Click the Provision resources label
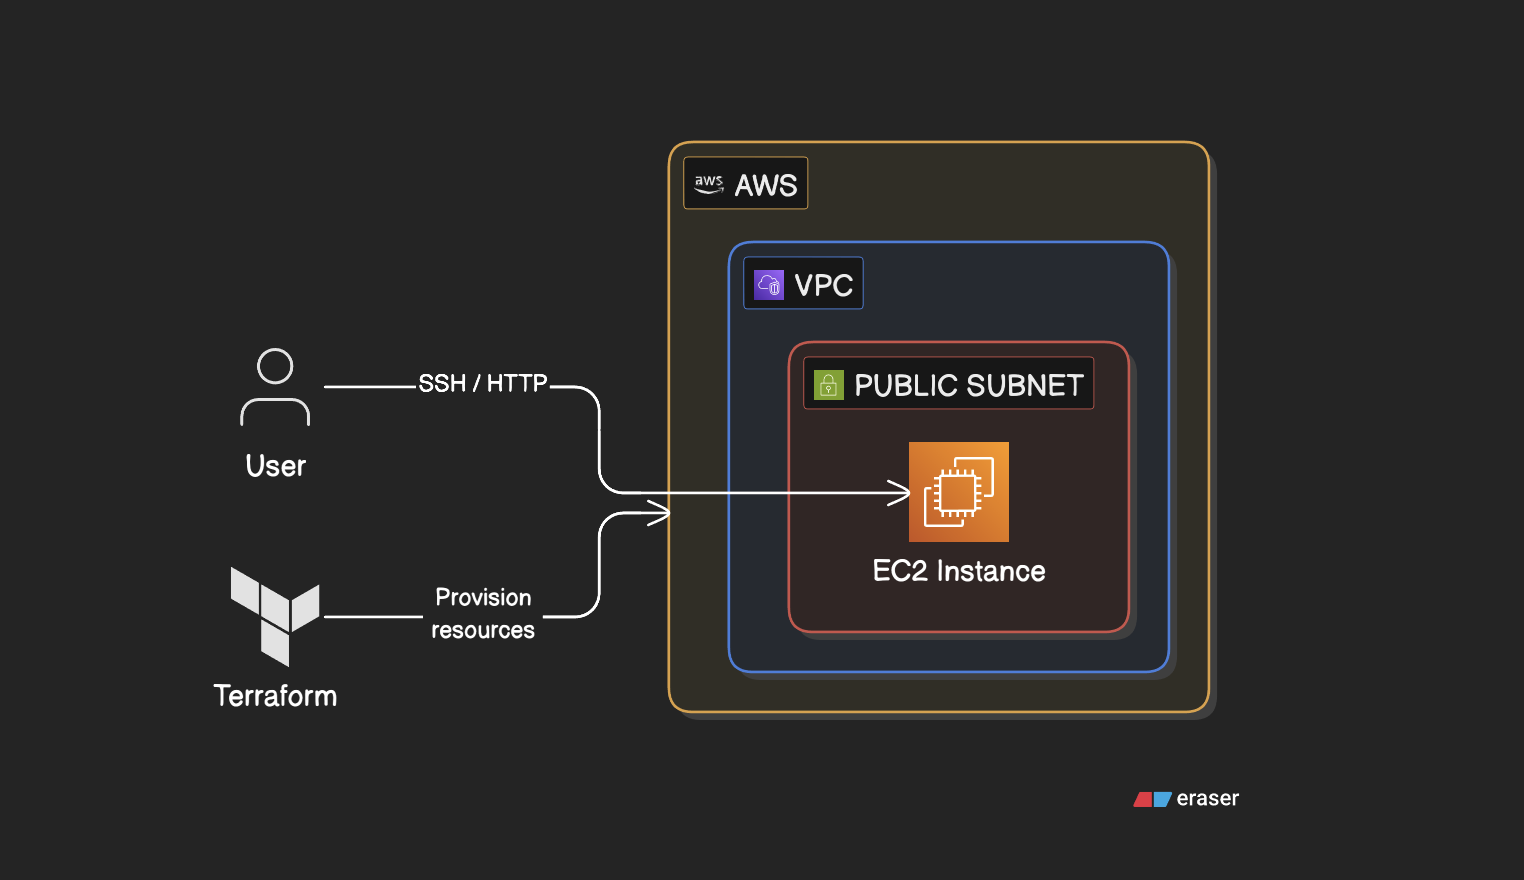Screen dimensions: 1524x880 [x=483, y=613]
